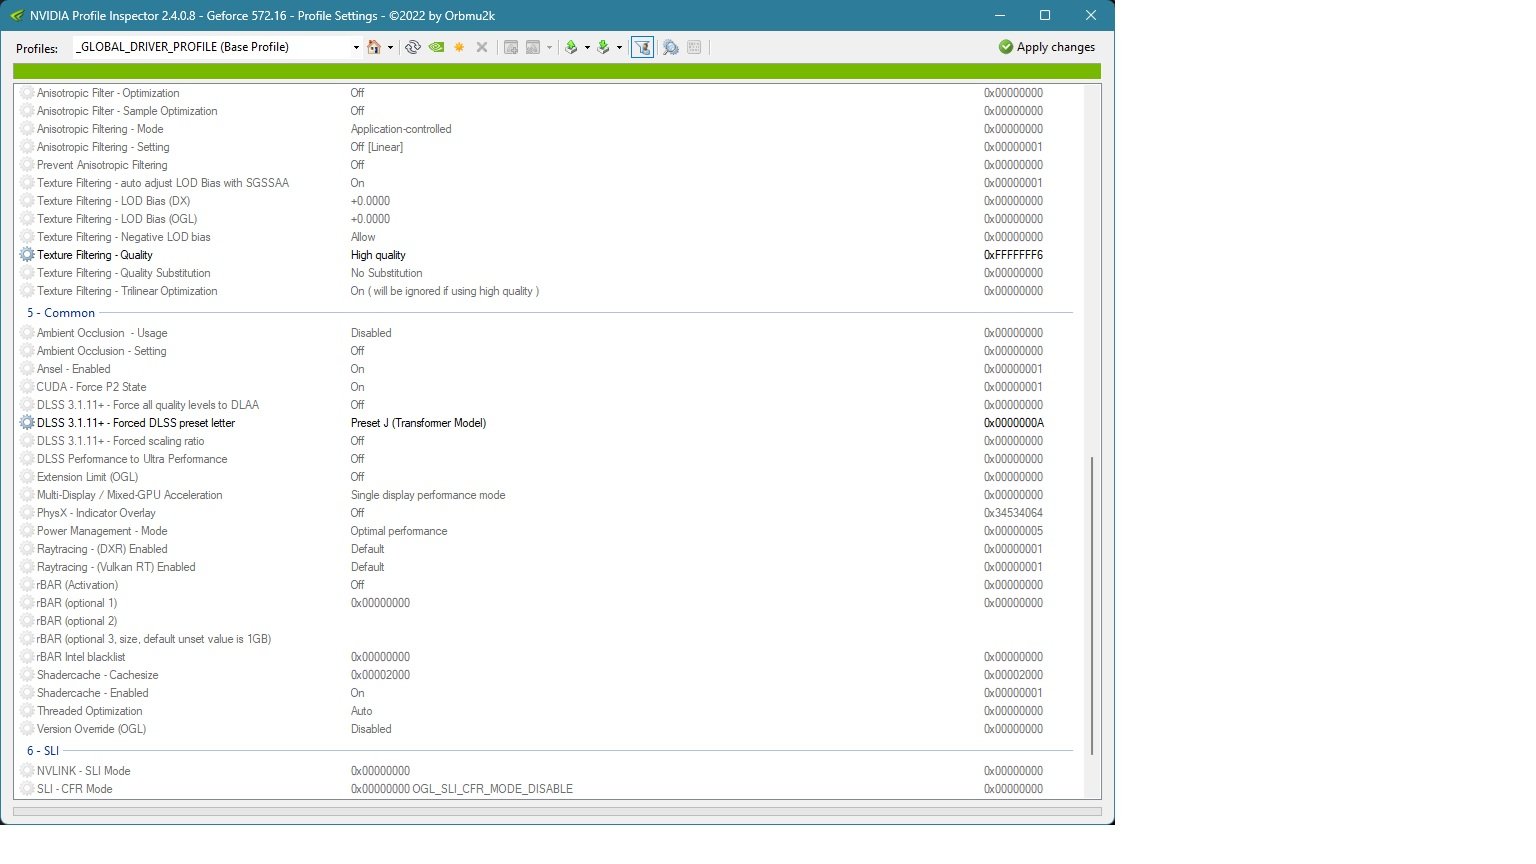
Task: Select the Ambient Occlusion - Usage row
Action: click(x=548, y=333)
